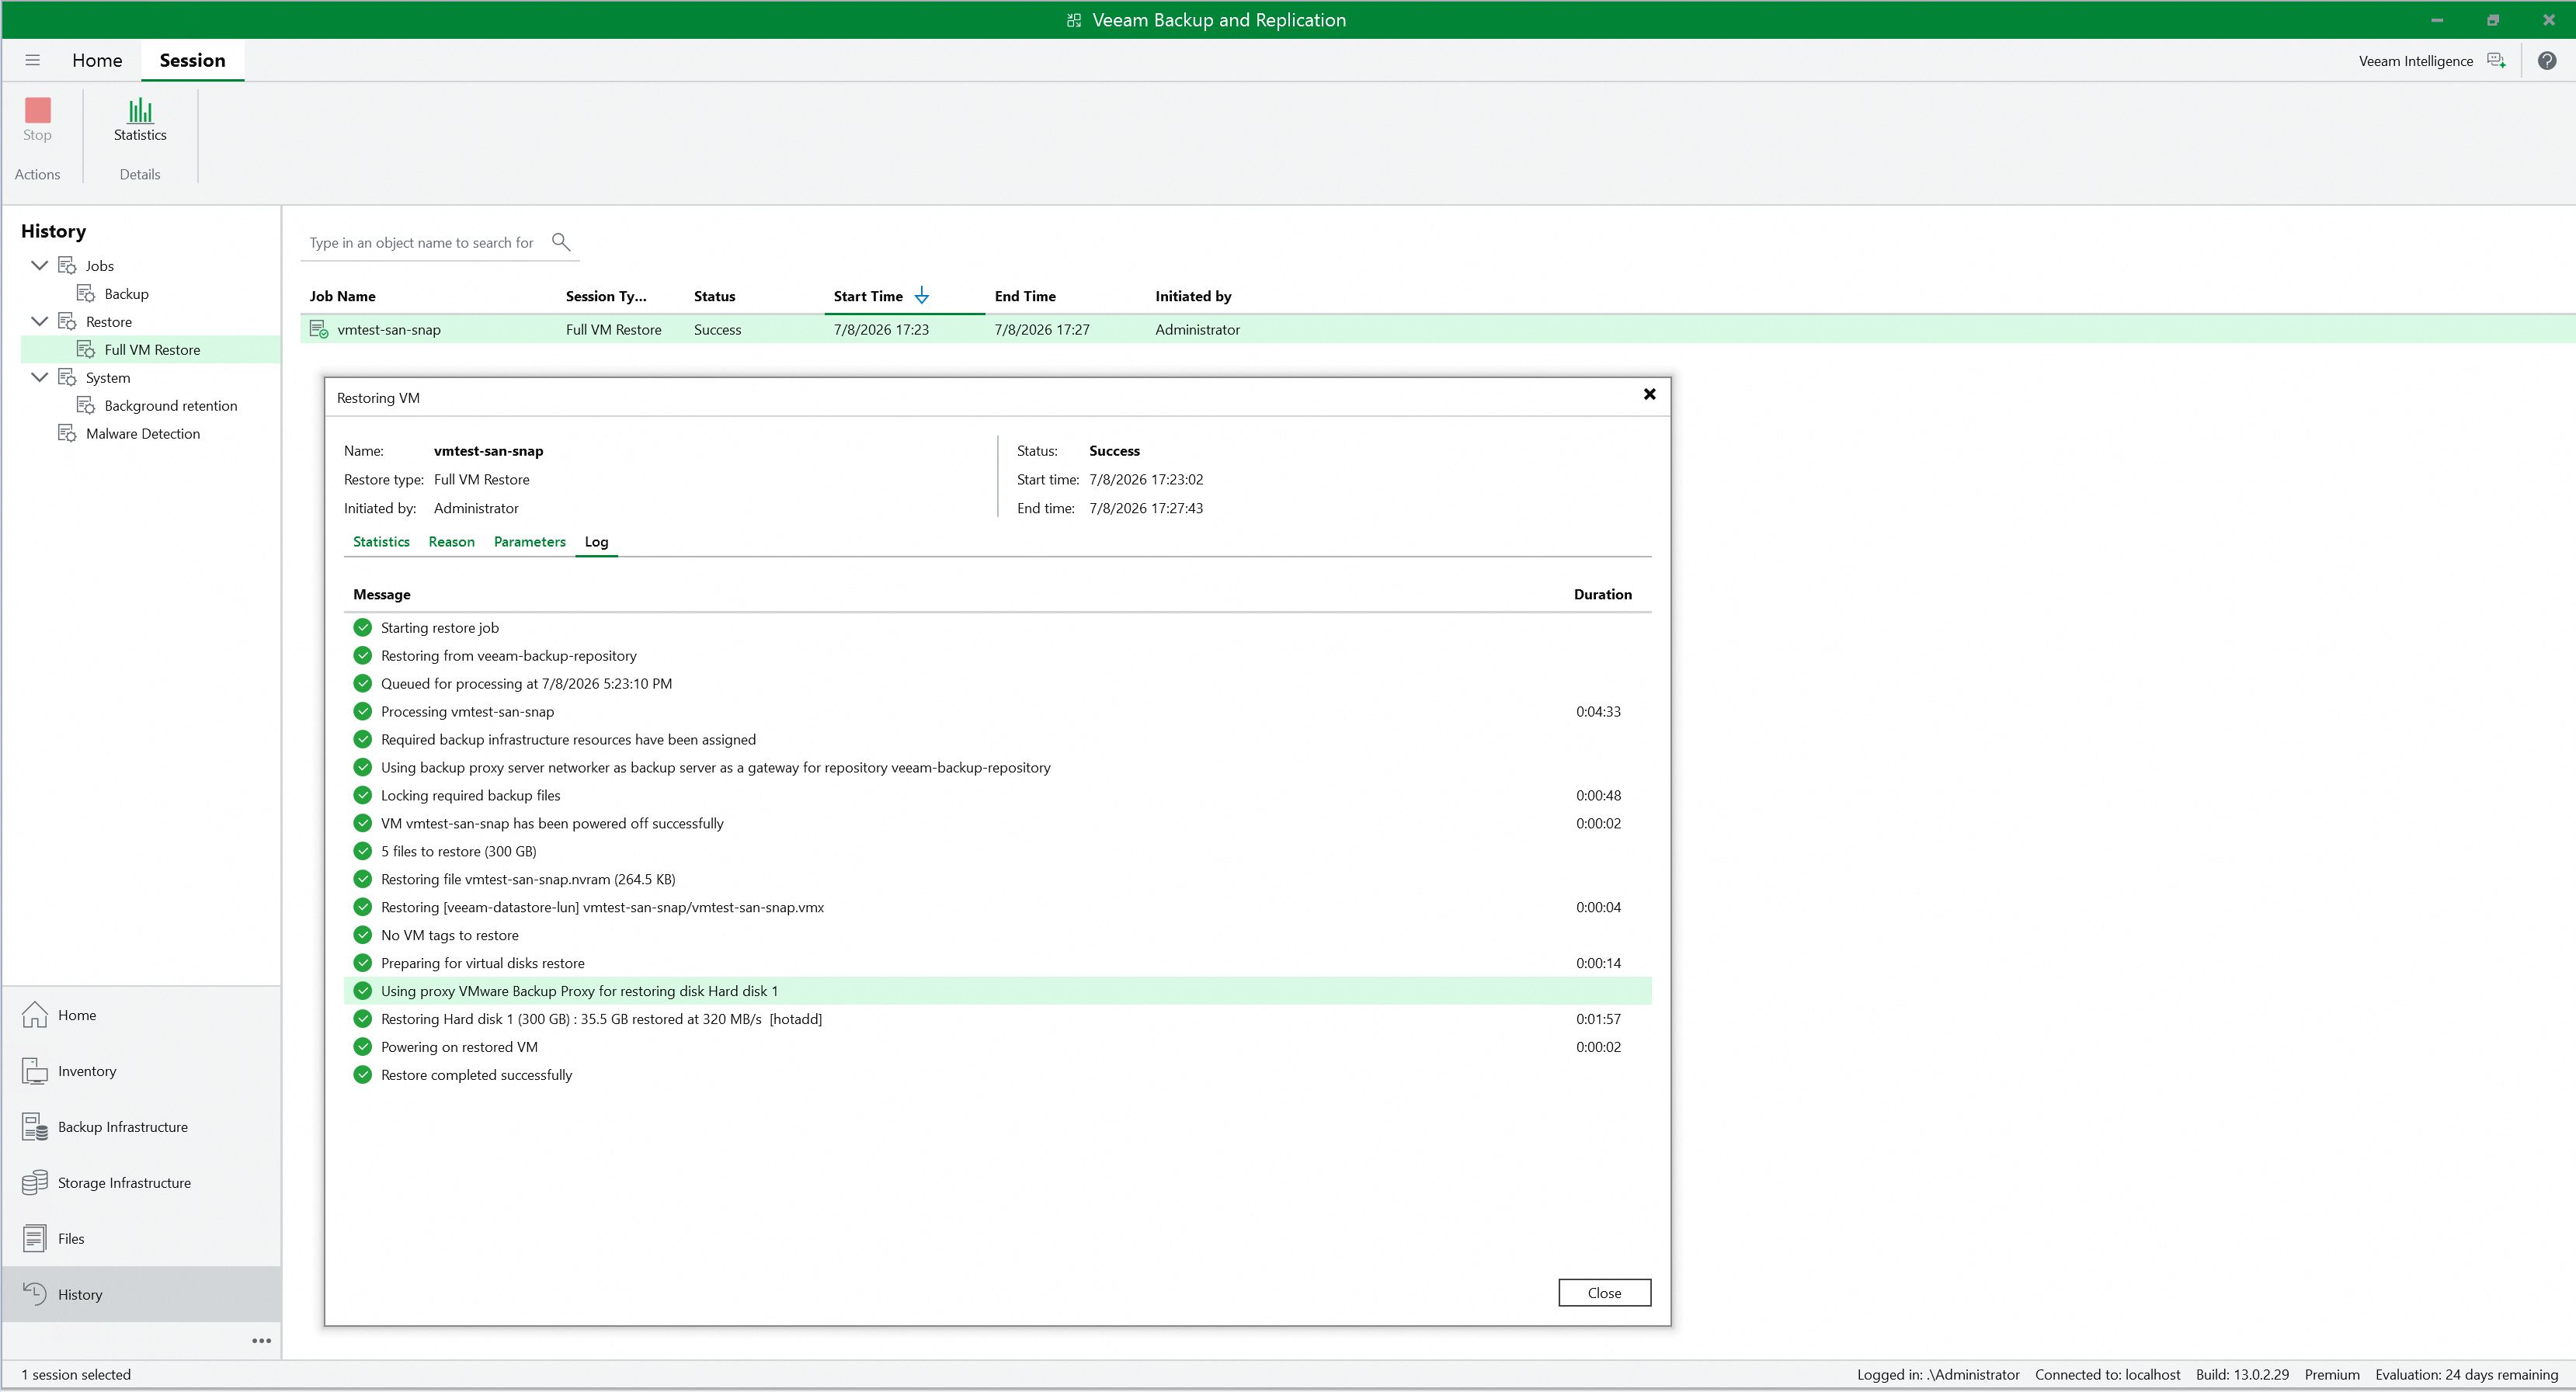2576x1392 pixels.
Task: Select Backup under Jobs in tree
Action: (x=127, y=293)
